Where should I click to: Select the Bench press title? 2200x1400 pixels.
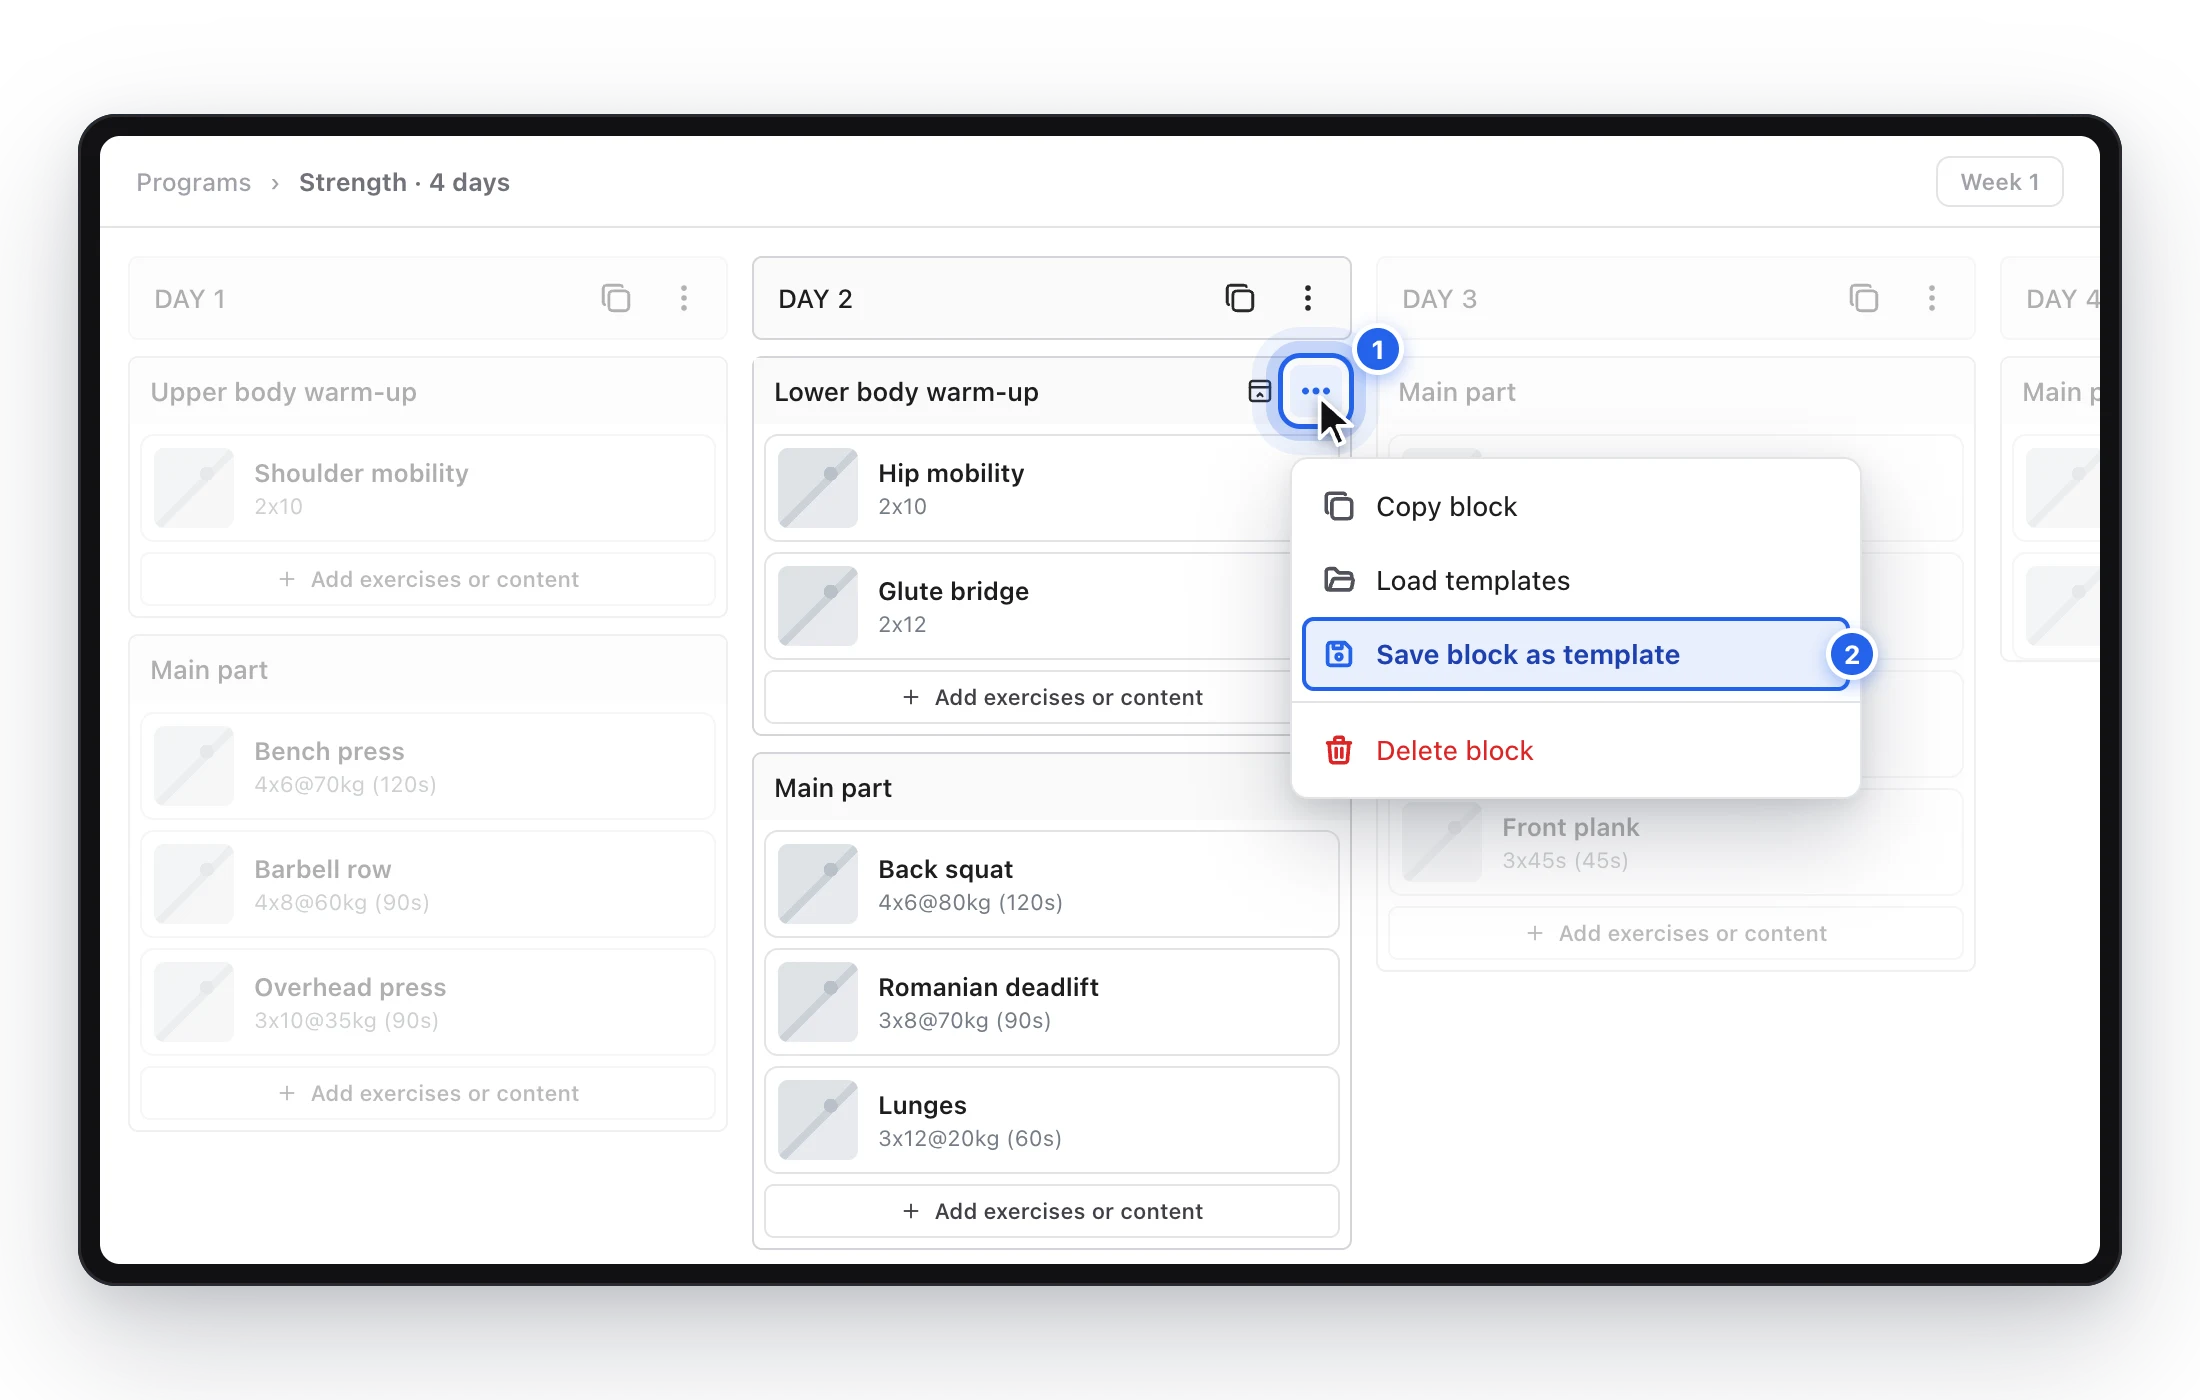(x=329, y=751)
